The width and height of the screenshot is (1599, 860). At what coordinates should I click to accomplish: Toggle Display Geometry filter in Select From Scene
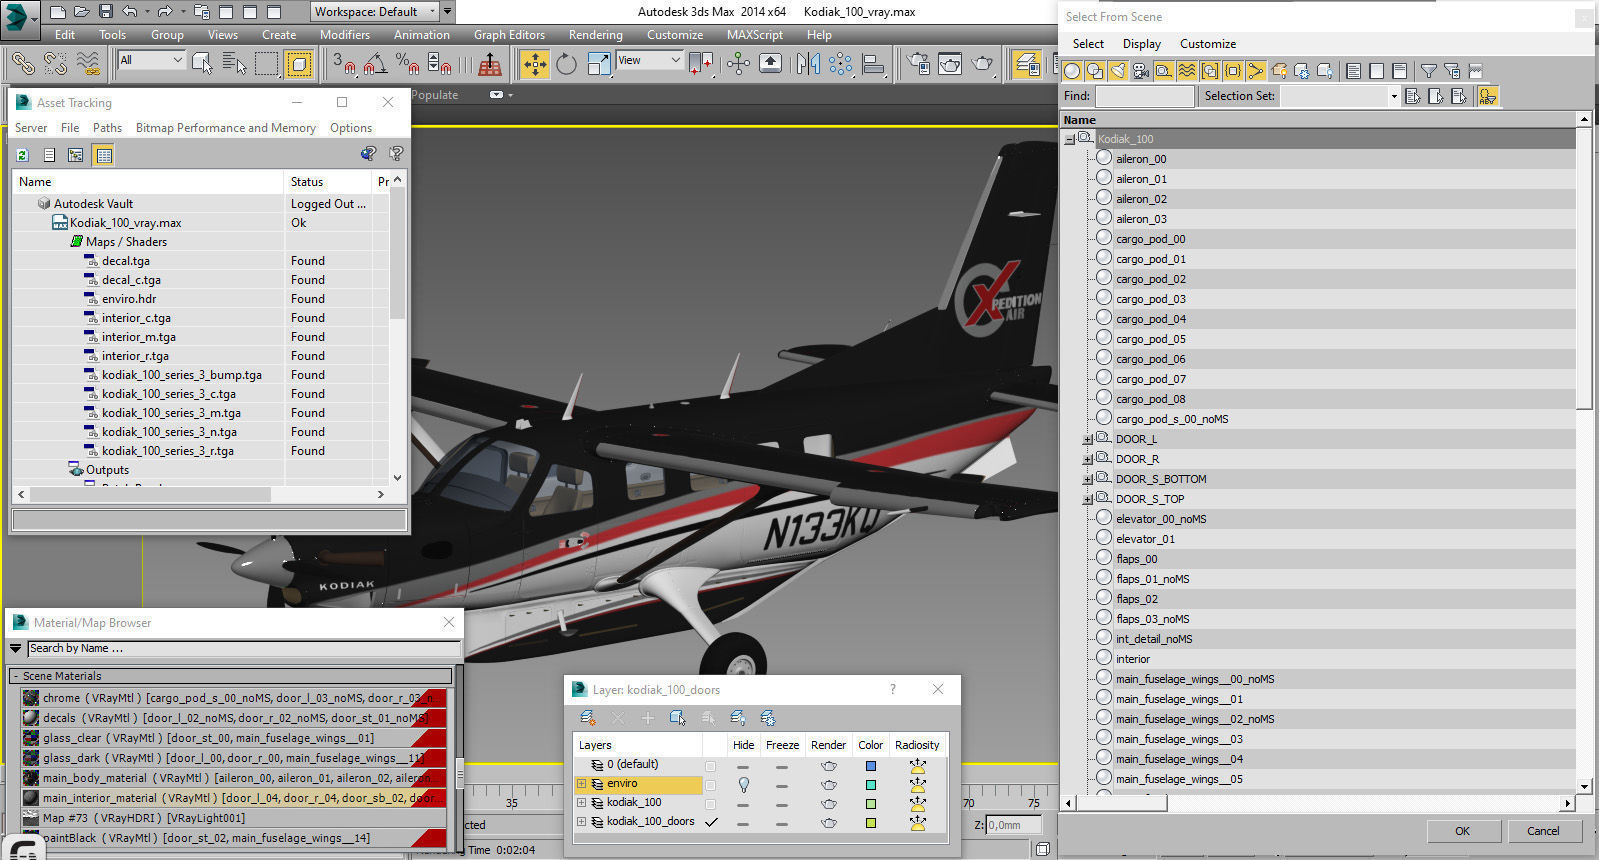click(1073, 71)
